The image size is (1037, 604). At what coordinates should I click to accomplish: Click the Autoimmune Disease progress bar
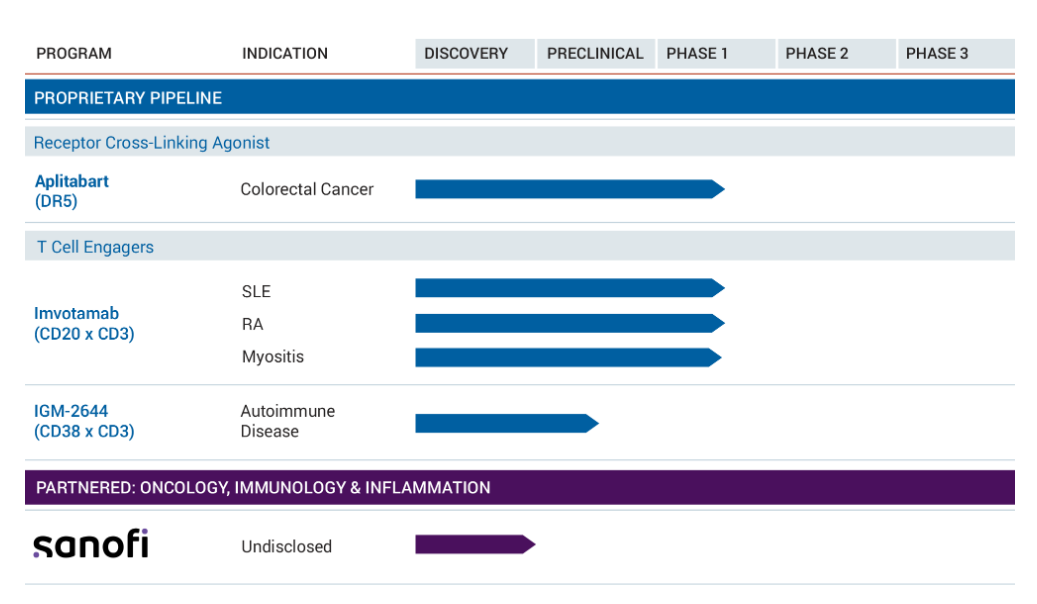[505, 423]
